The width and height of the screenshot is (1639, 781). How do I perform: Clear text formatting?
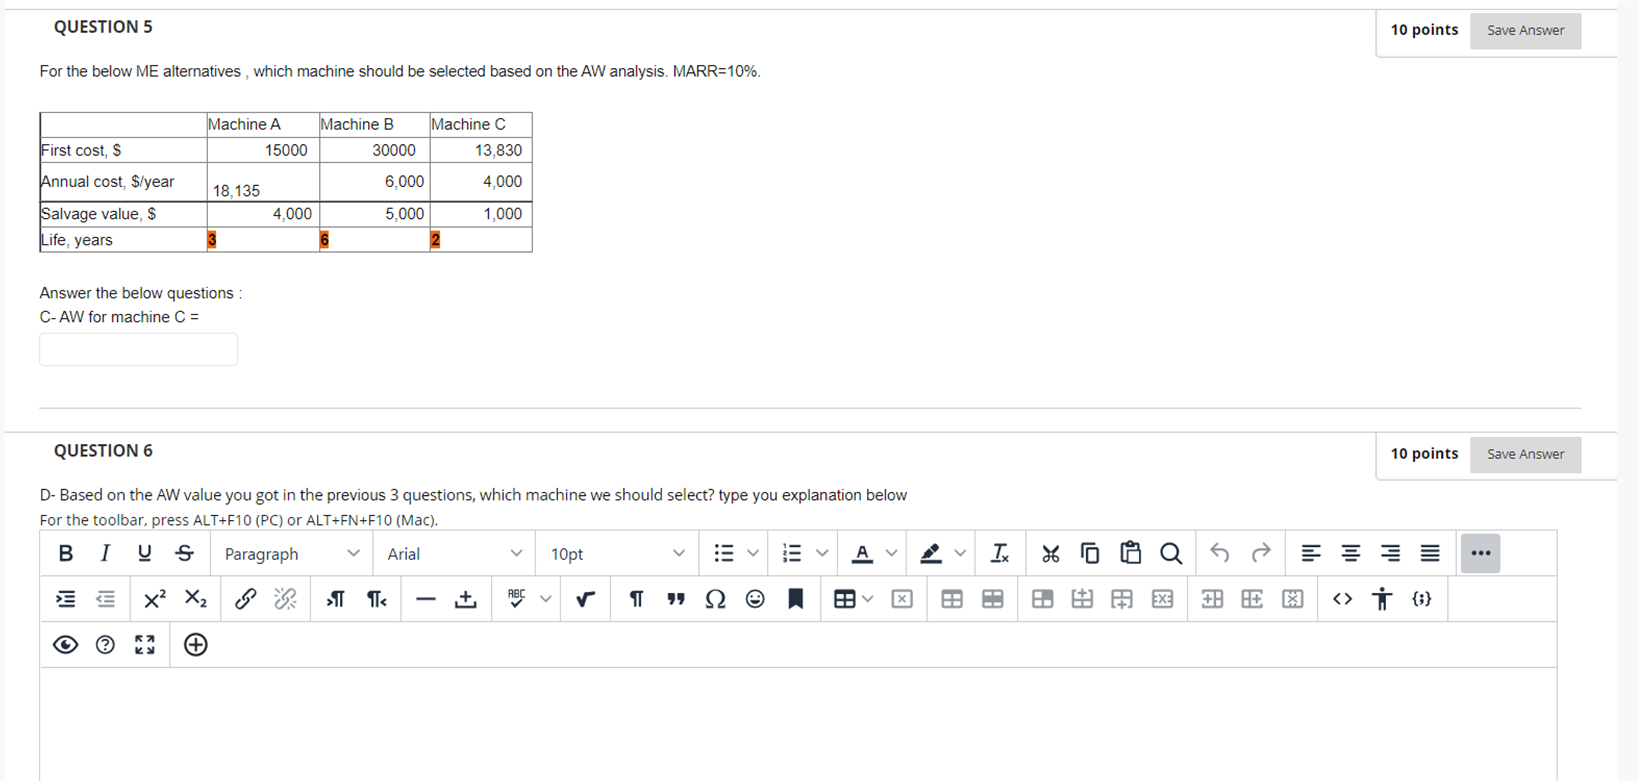click(1000, 553)
